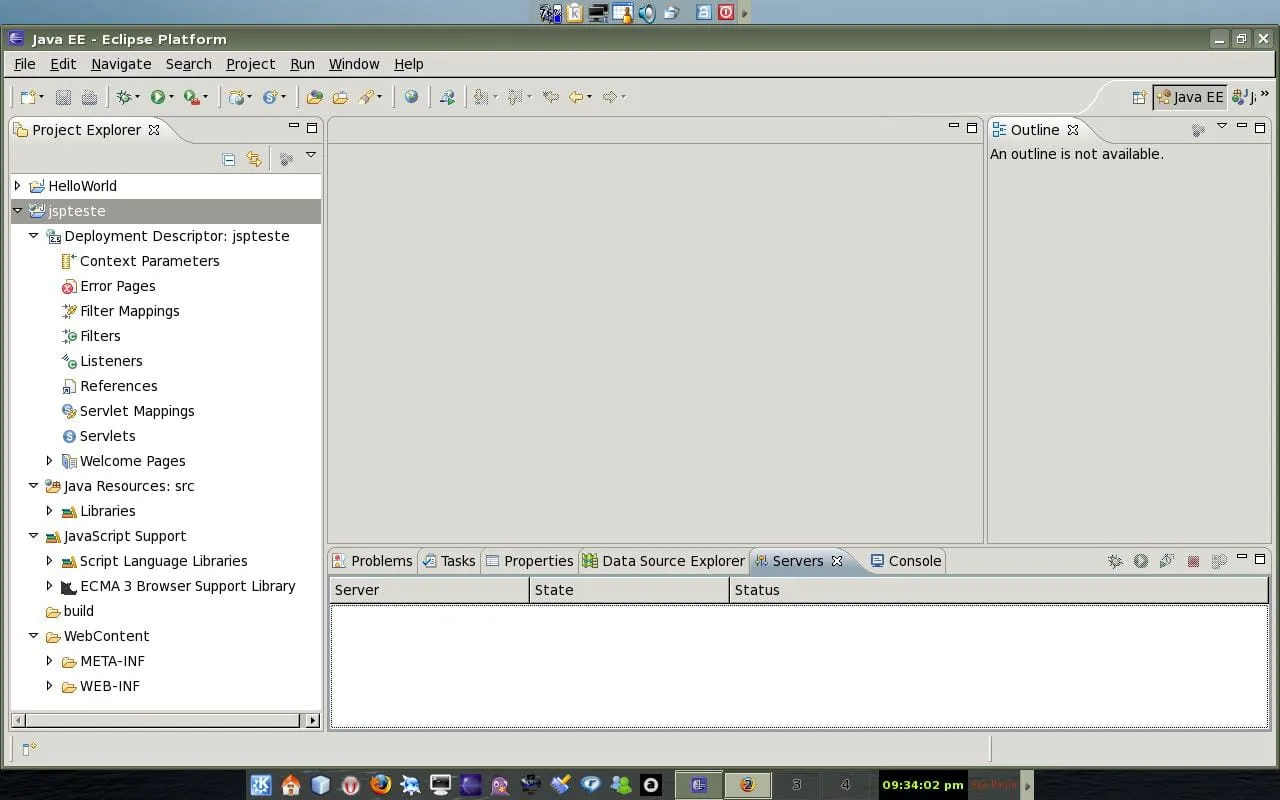Click the Server column header
The image size is (1280, 800).
pos(429,590)
